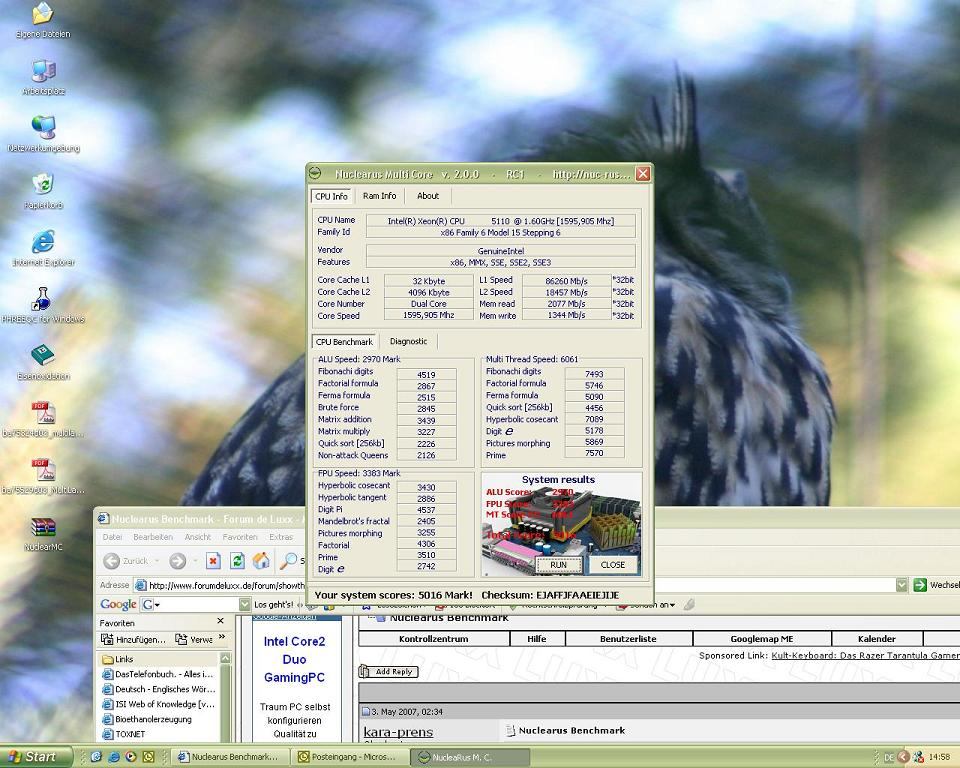
Task: Select the Netzwerkumgebung desktop icon
Action: pyautogui.click(x=43, y=127)
